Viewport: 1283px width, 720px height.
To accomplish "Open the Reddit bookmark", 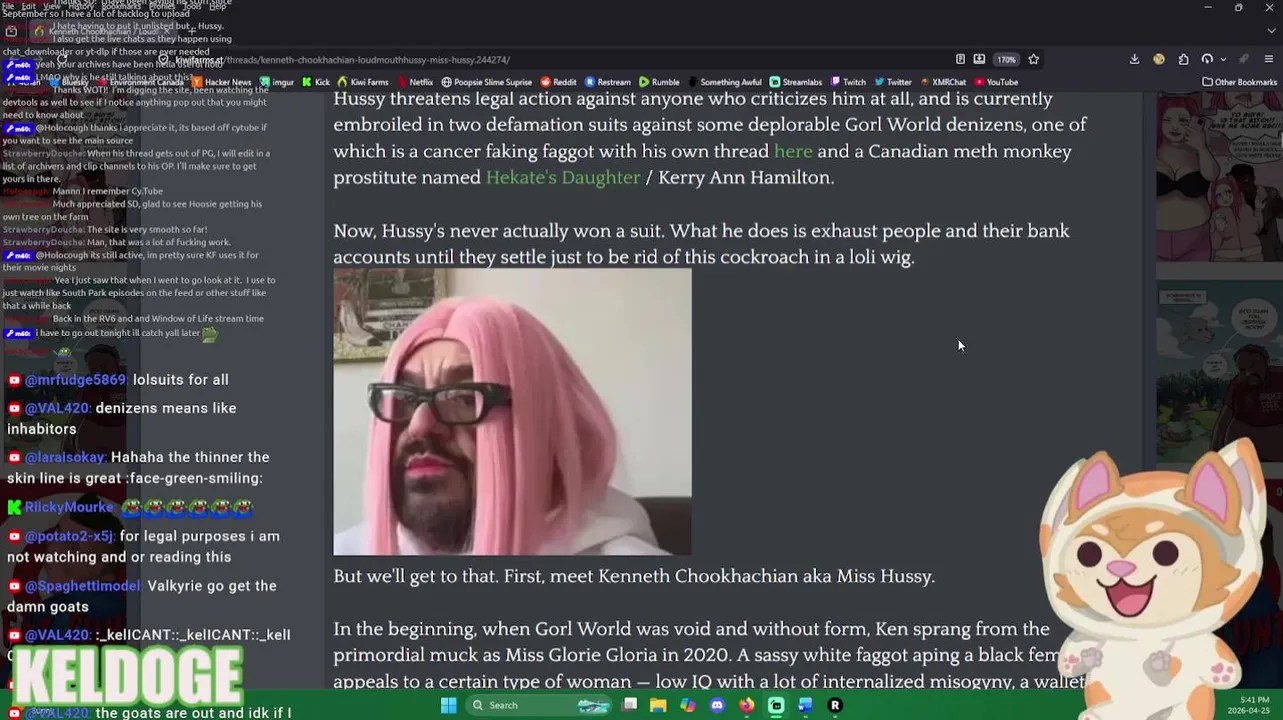I will [559, 82].
